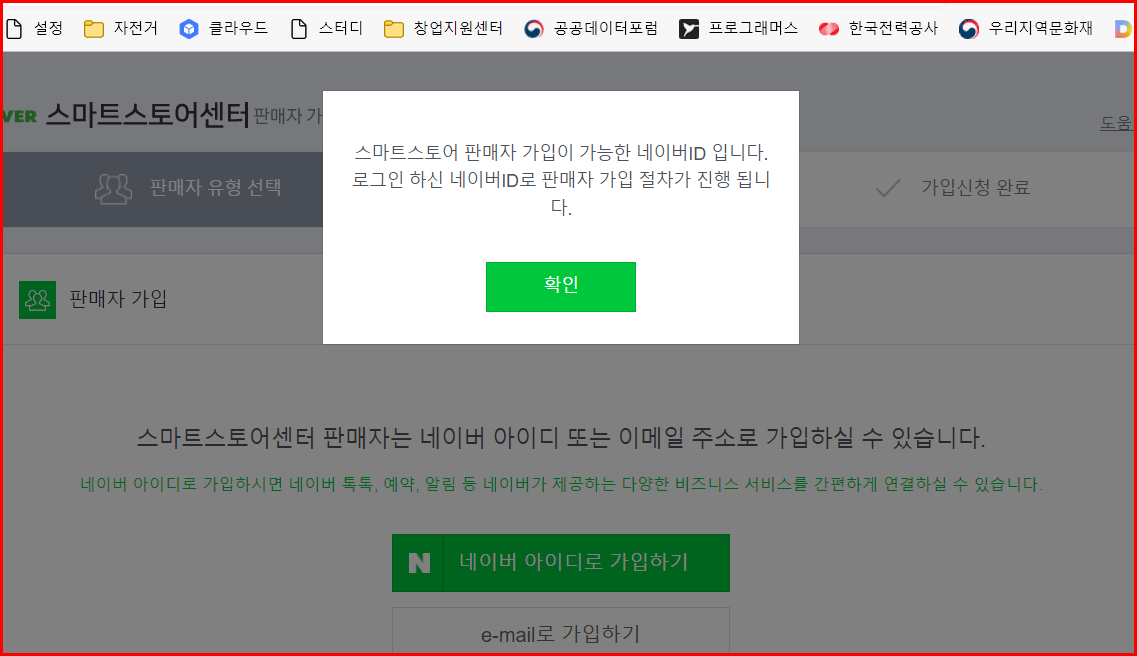Image resolution: width=1137 pixels, height=656 pixels.
Task: Click the 한국전력공사 red logo icon
Action: 829,29
